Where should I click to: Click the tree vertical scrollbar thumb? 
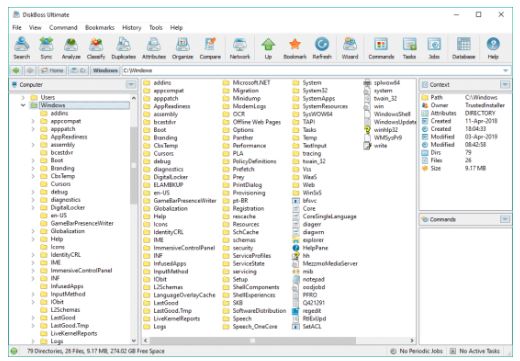coord(134,165)
